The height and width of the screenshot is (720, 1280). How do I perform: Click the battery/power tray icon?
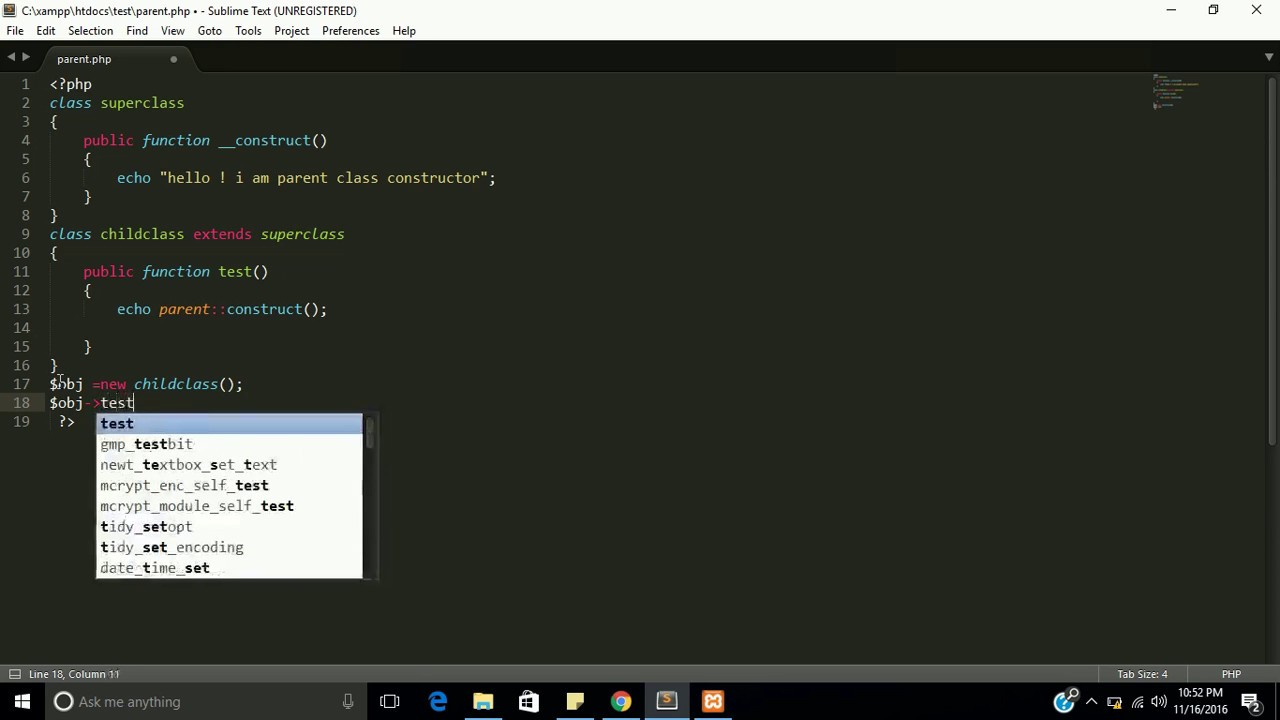tap(1114, 702)
